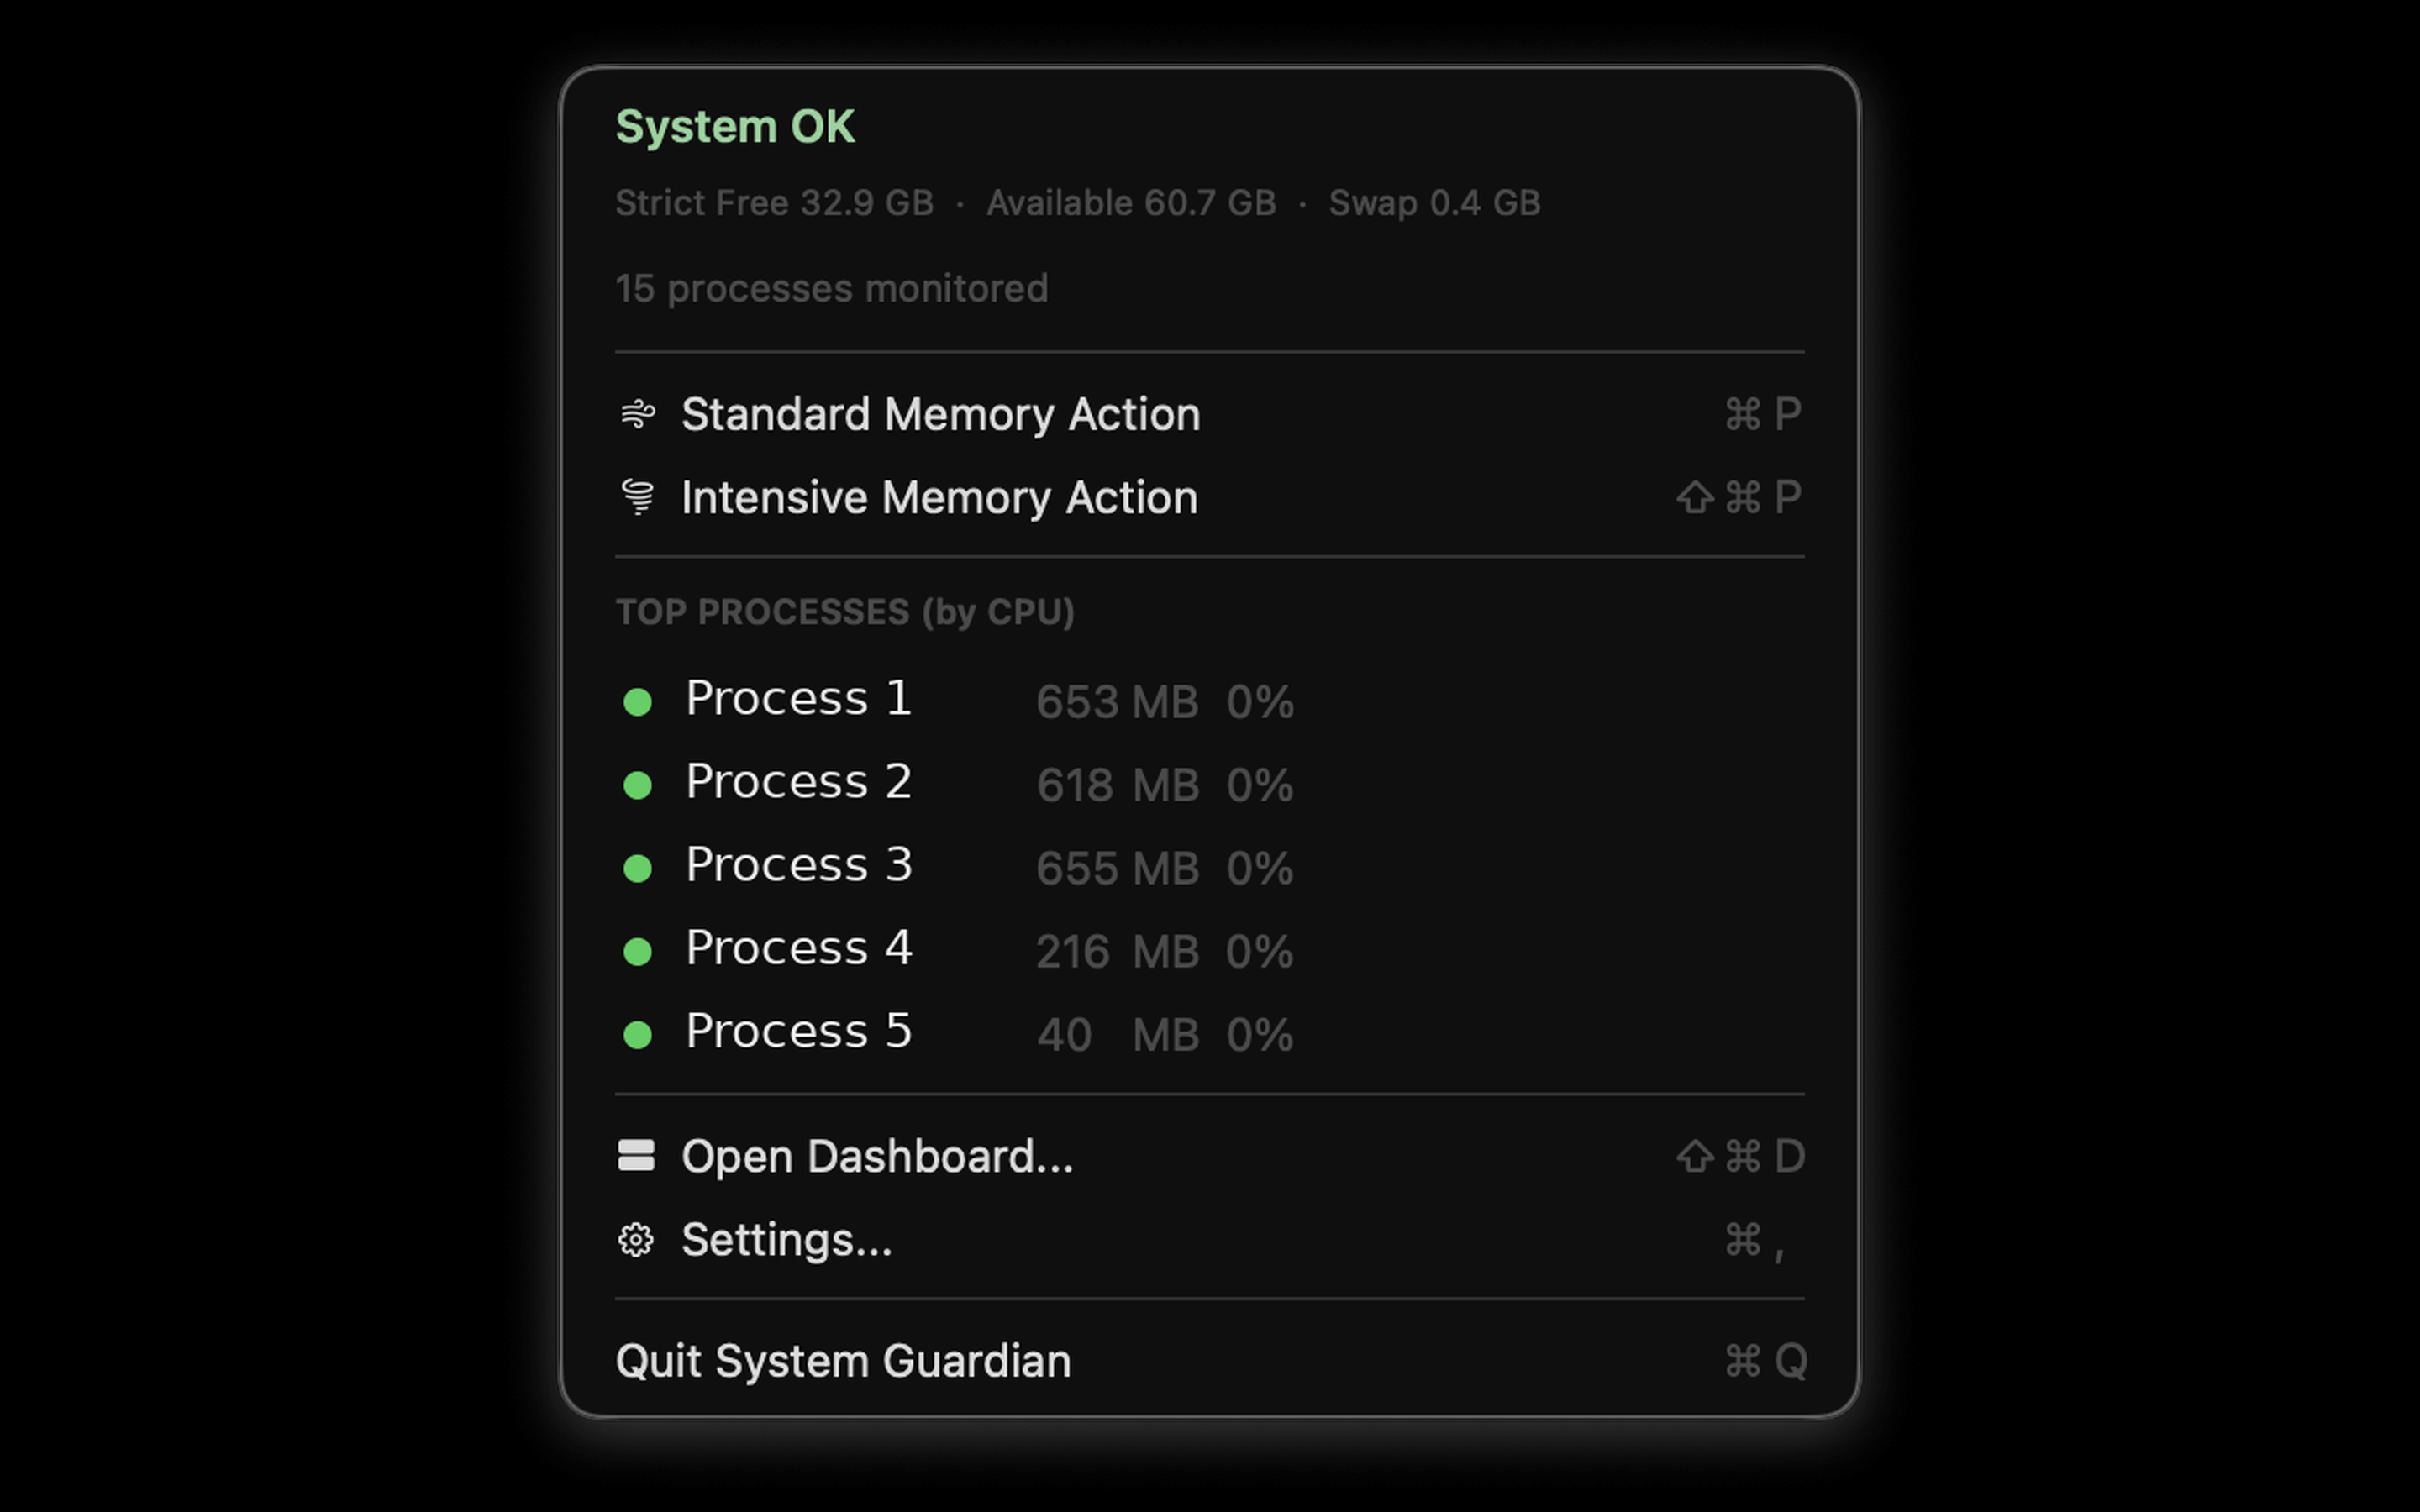Select the Standard Memory Action entry
This screenshot has width=2420, height=1512.
[941, 414]
